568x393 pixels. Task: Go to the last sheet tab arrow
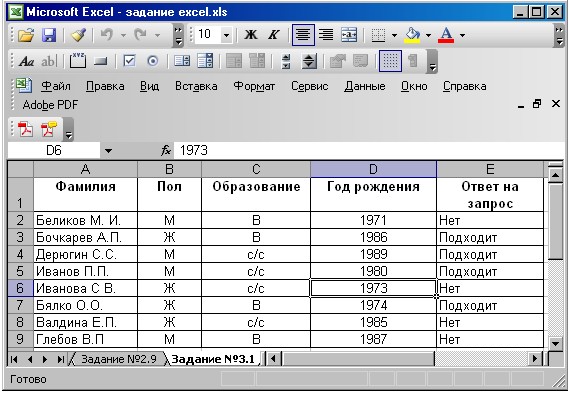60,359
